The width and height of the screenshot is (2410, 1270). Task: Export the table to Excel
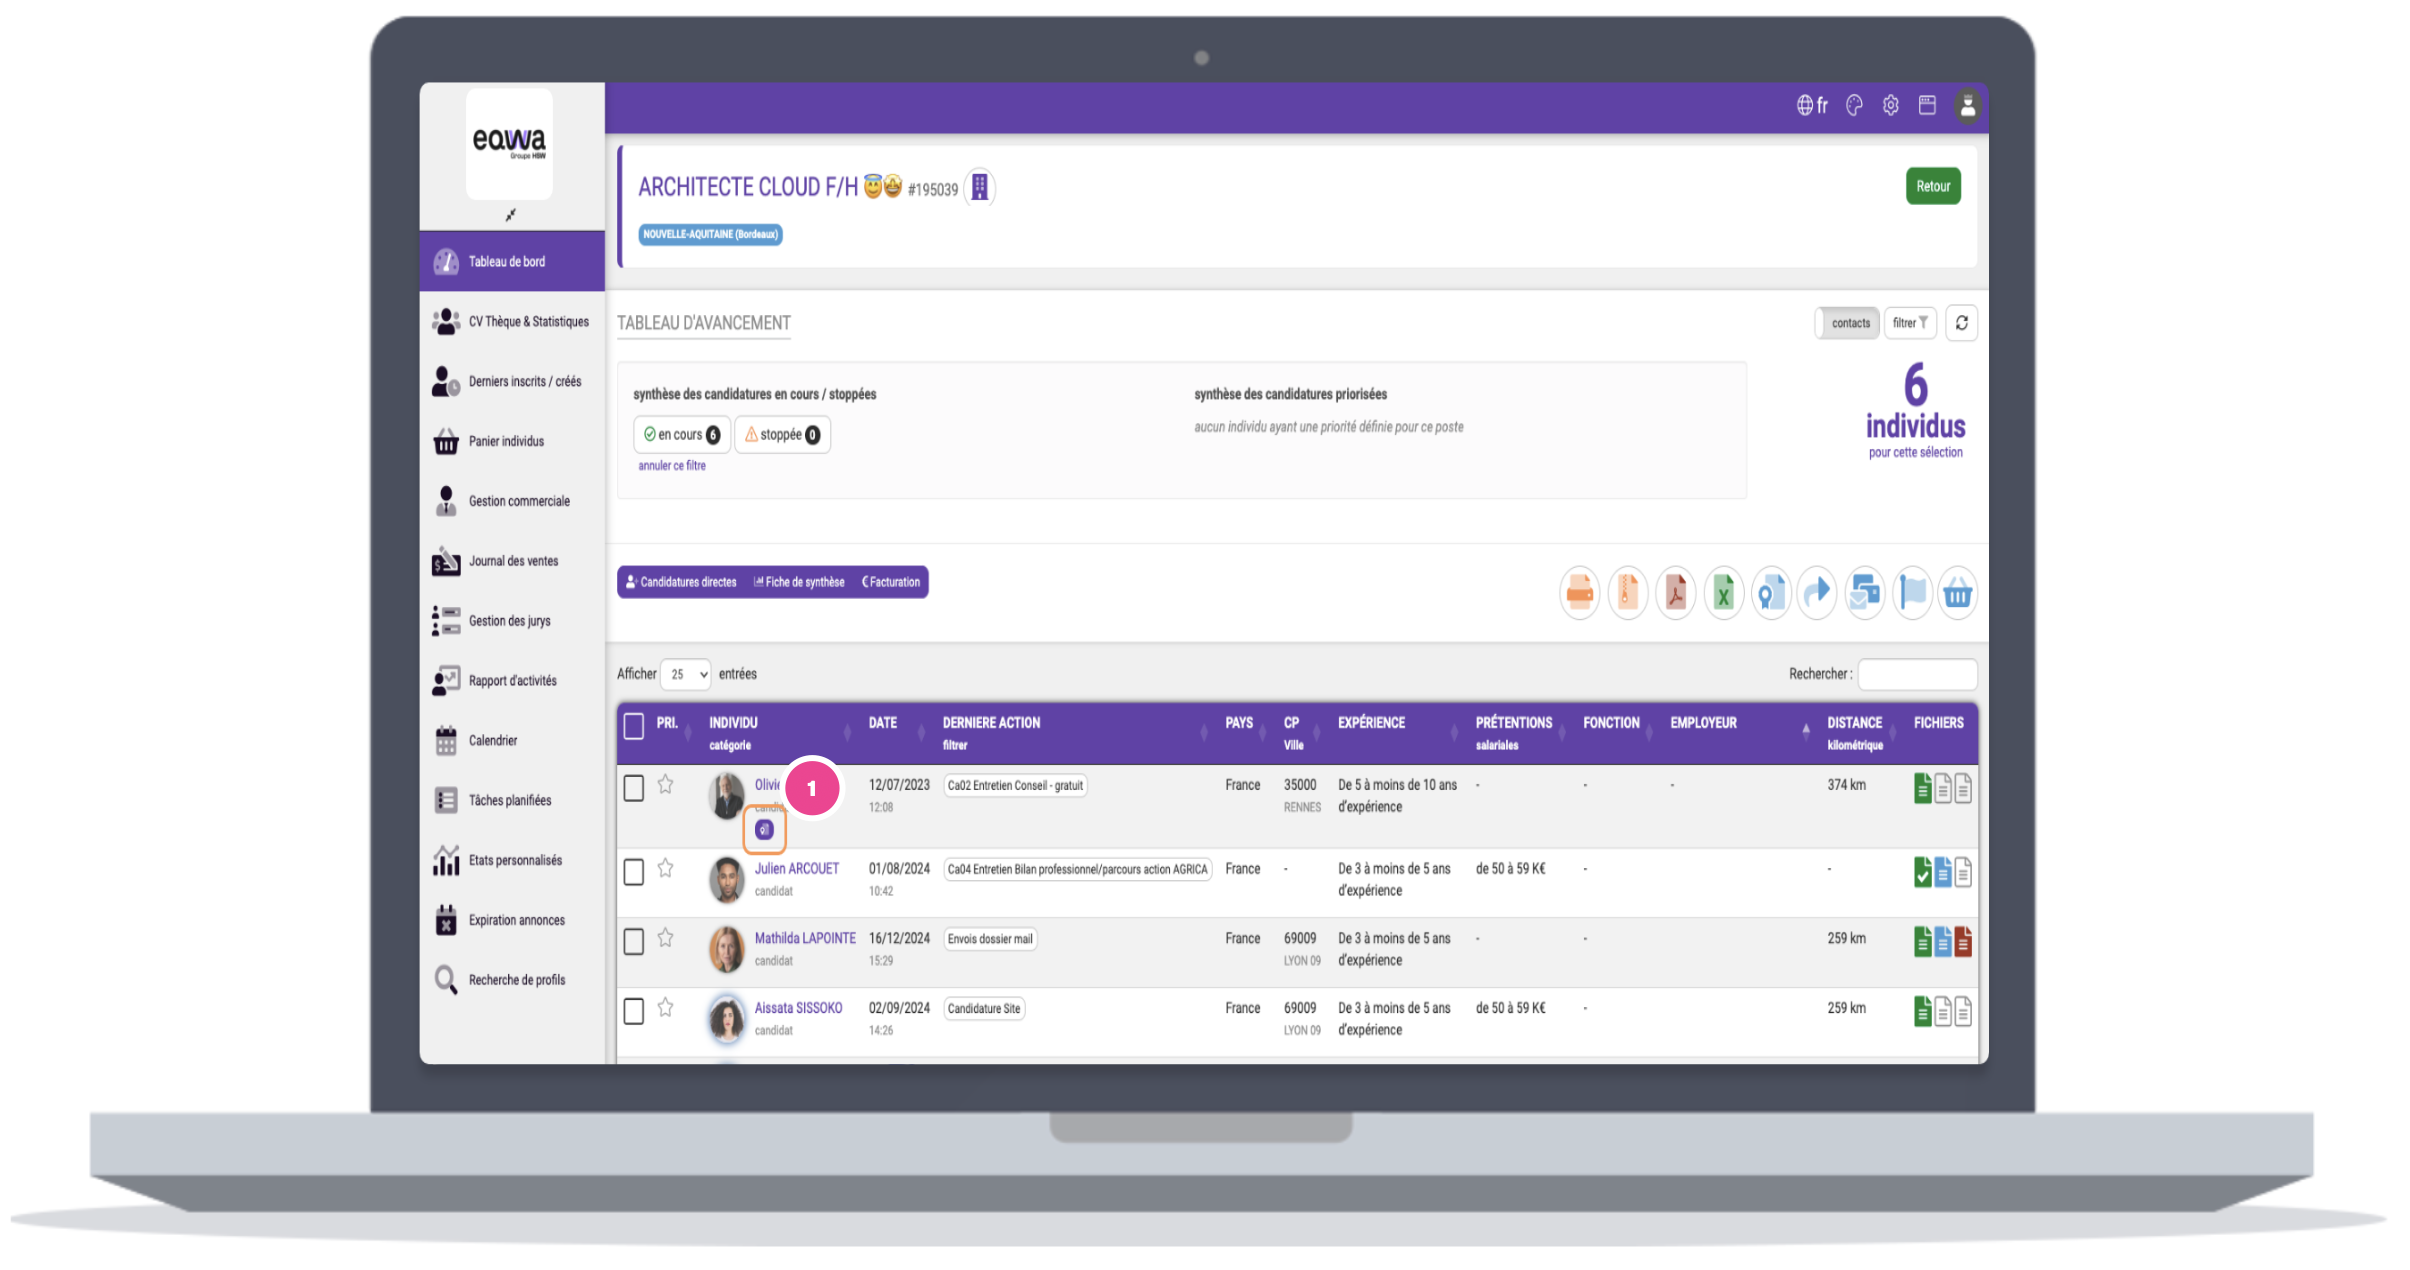click(1723, 593)
